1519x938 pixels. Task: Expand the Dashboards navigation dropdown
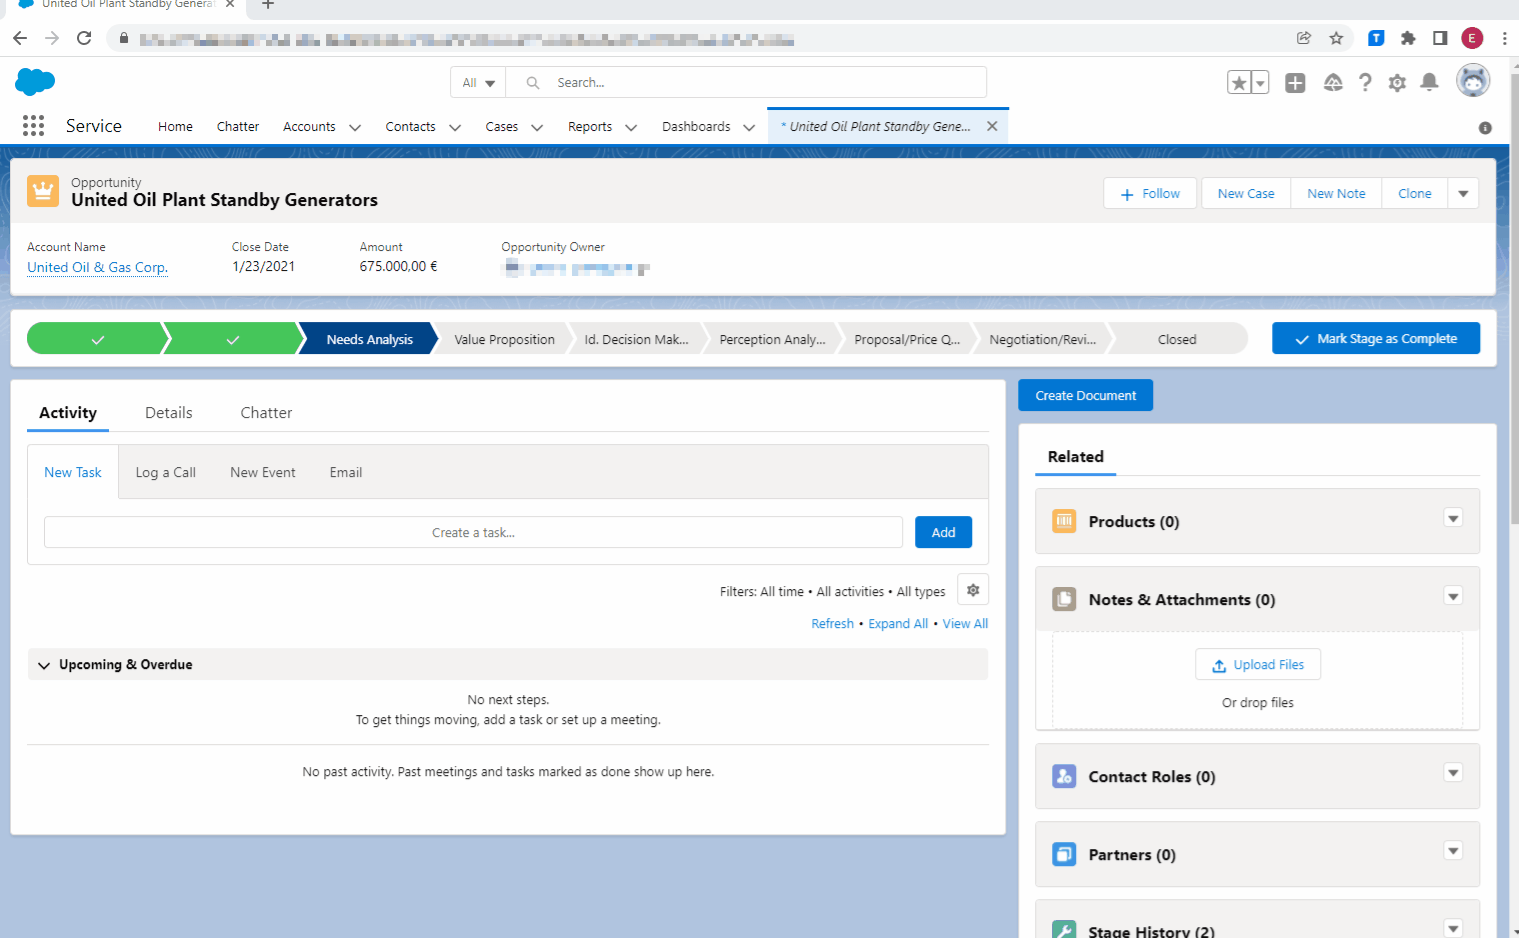coord(749,127)
